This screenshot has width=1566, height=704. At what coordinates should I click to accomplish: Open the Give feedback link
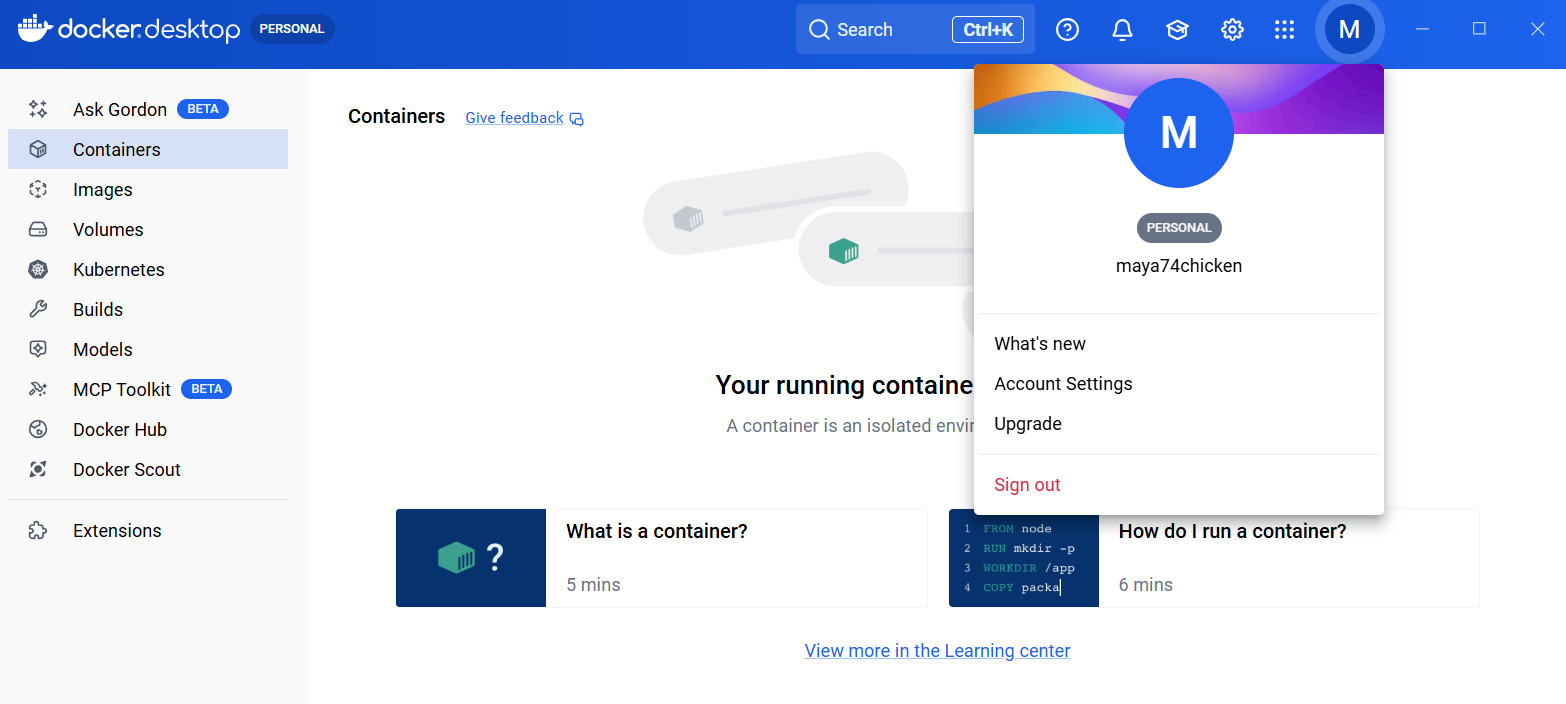click(x=515, y=118)
